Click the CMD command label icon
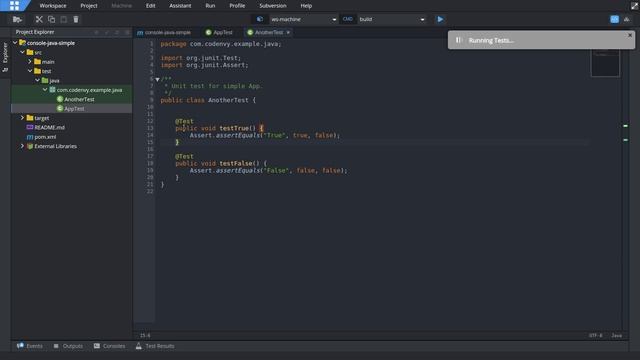Screen dimensions: 640x360 click(348, 19)
